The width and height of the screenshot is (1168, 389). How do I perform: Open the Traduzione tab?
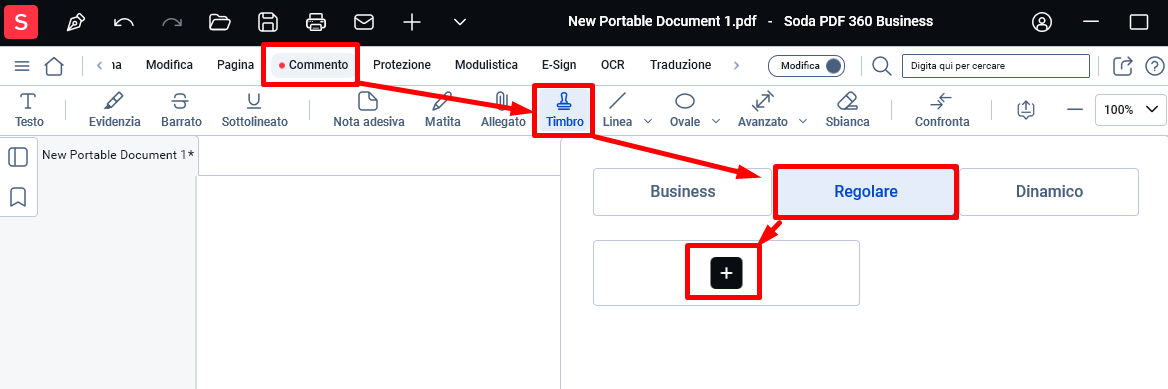tap(680, 65)
